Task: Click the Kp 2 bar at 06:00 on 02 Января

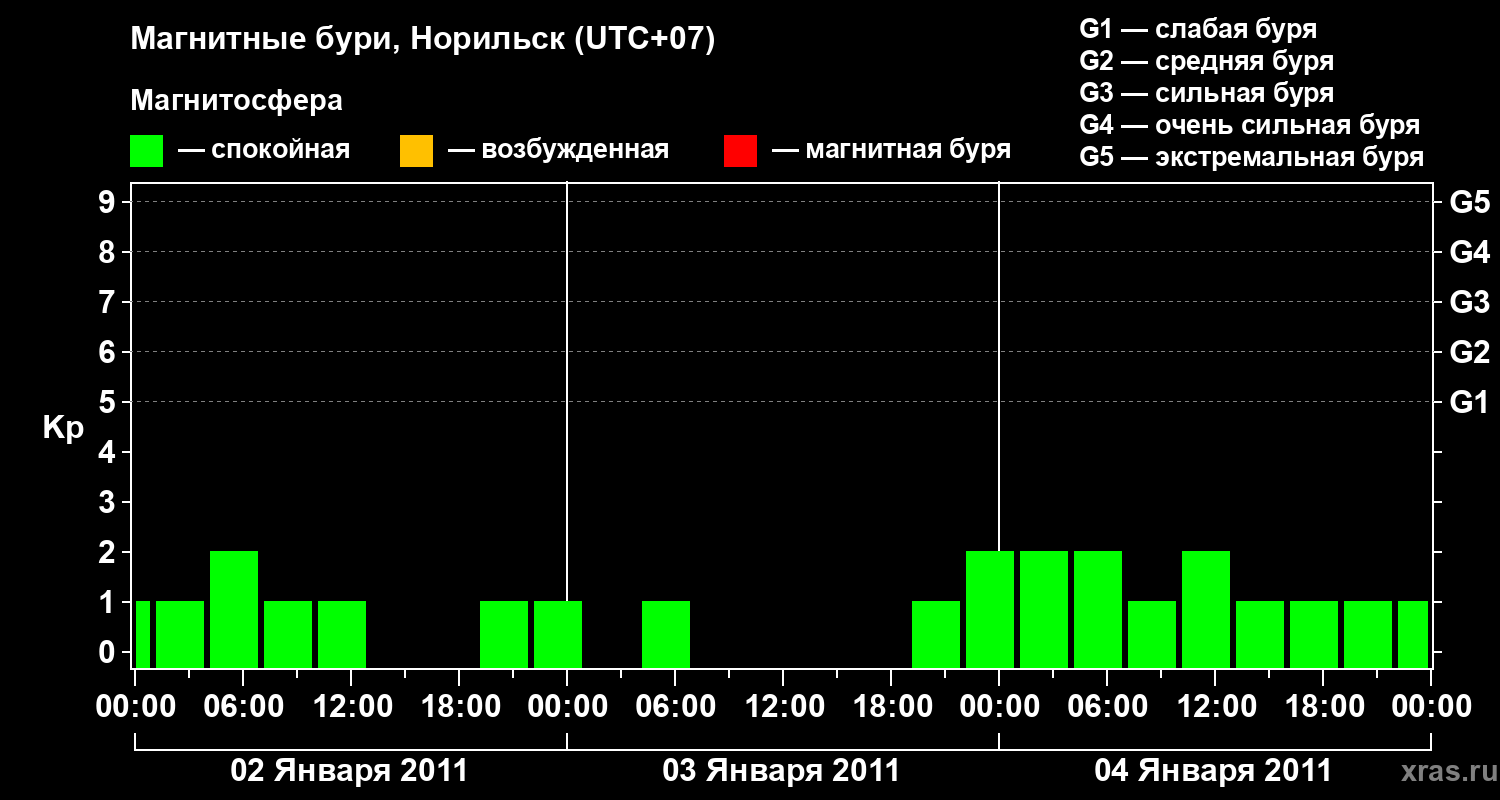Action: [x=234, y=609]
